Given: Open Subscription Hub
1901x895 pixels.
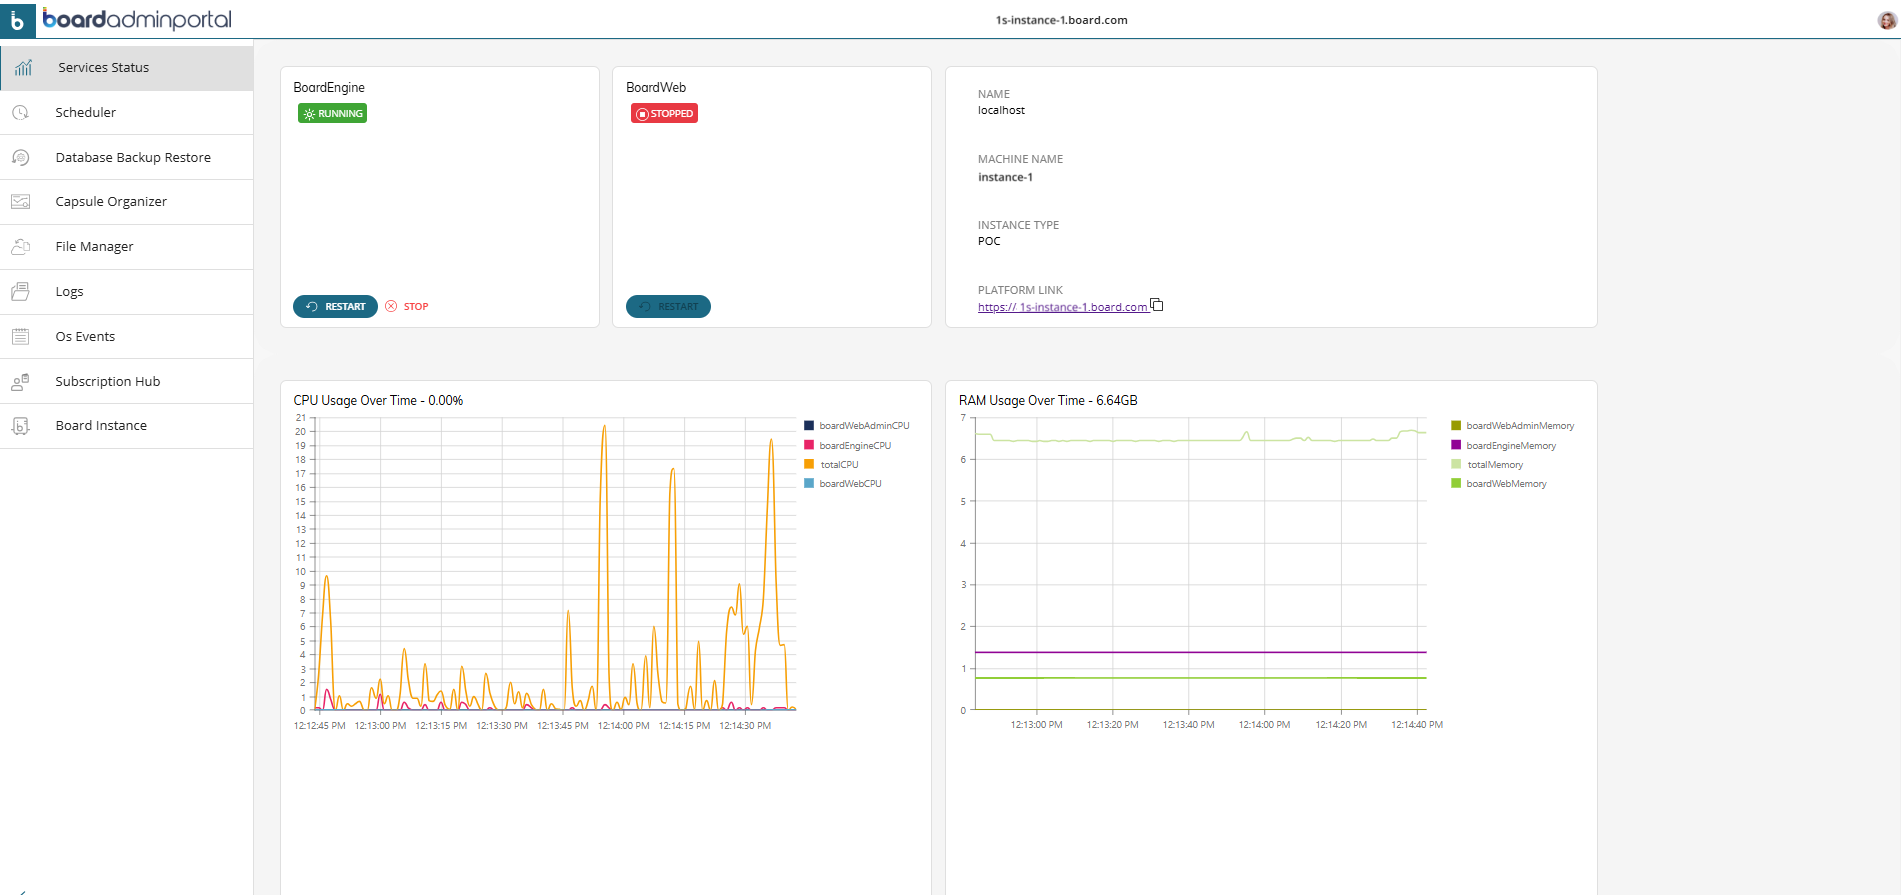Looking at the screenshot, I should (127, 381).
